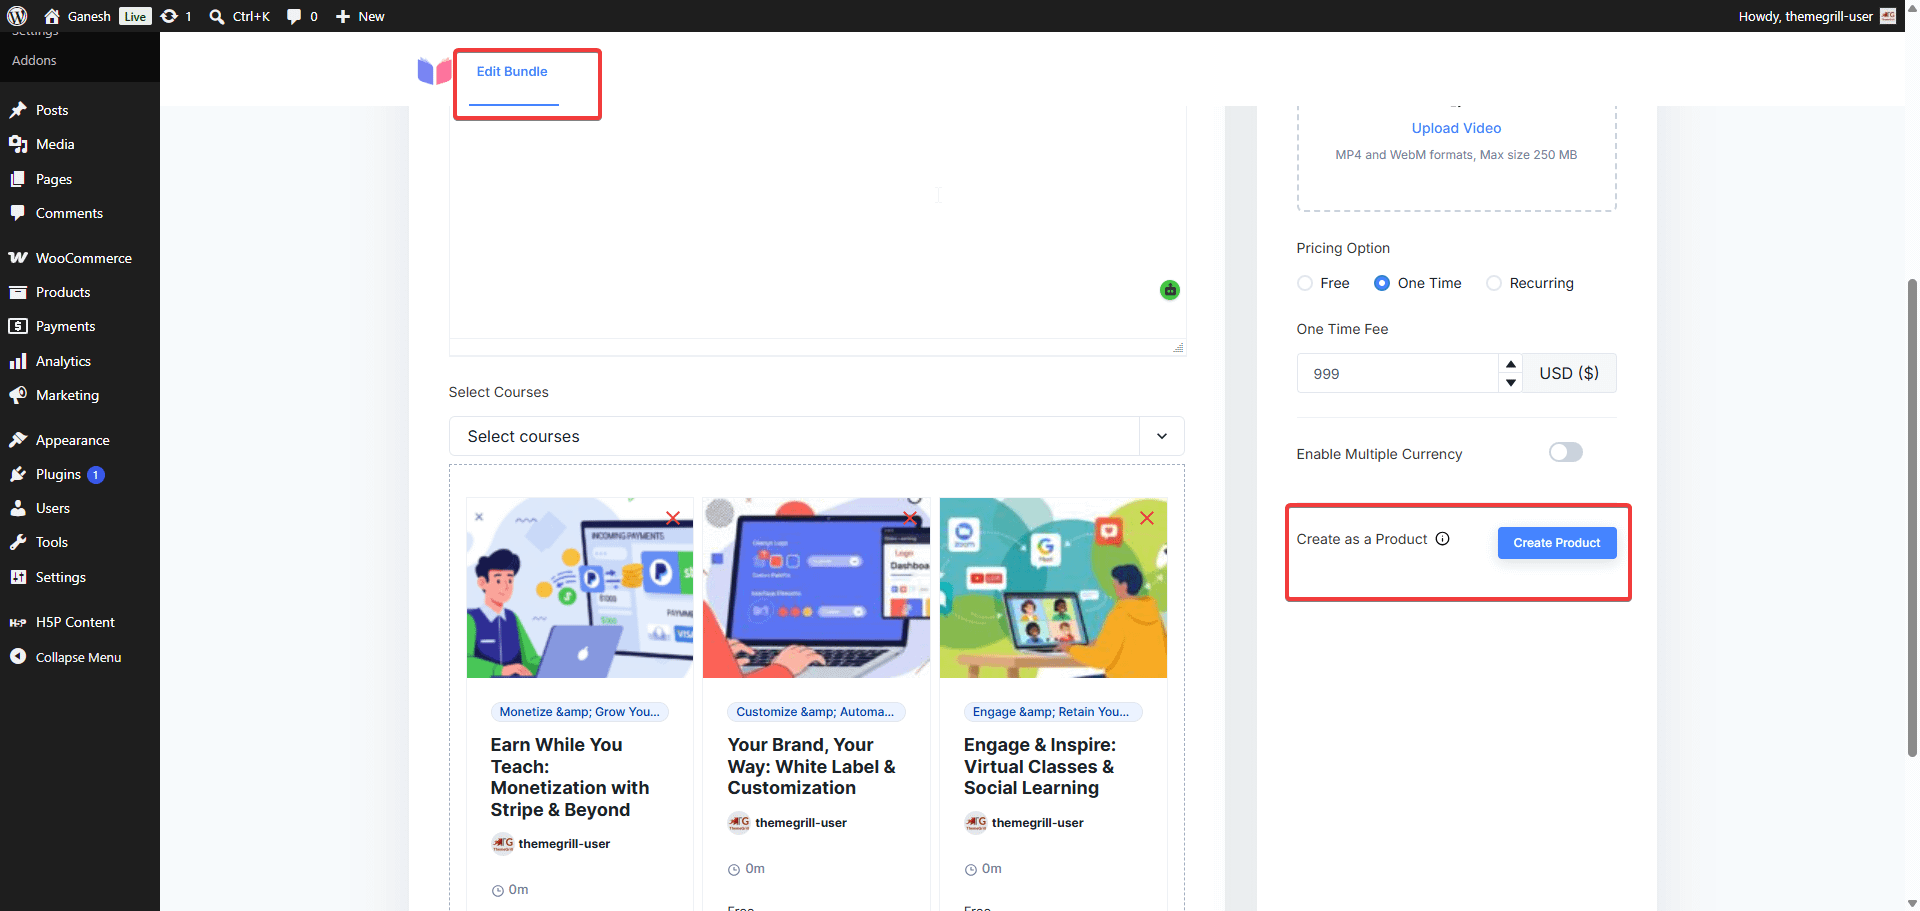Screen dimensions: 1920x911
Task: Click the WordPress logo icon
Action: pos(17,16)
